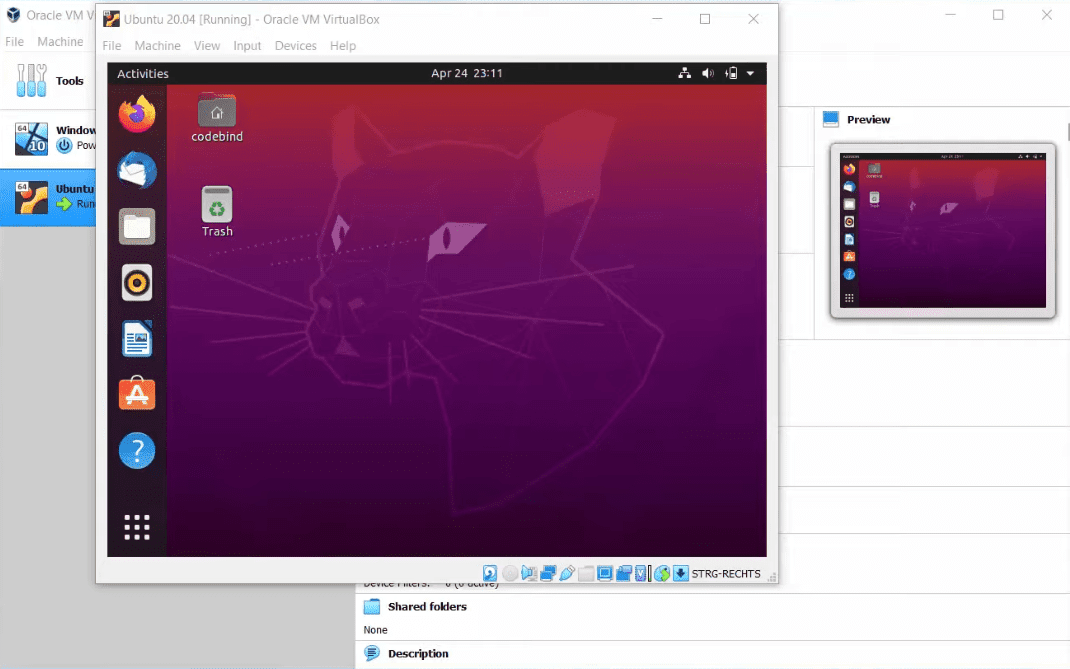The height and width of the screenshot is (669, 1070).
Task: Launch Rhythmbox music player from dock
Action: click(x=136, y=283)
